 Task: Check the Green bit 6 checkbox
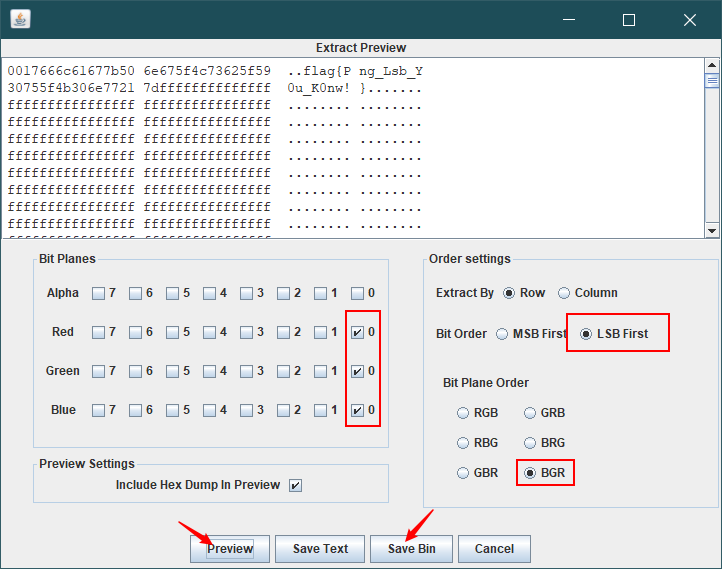pyautogui.click(x=135, y=371)
